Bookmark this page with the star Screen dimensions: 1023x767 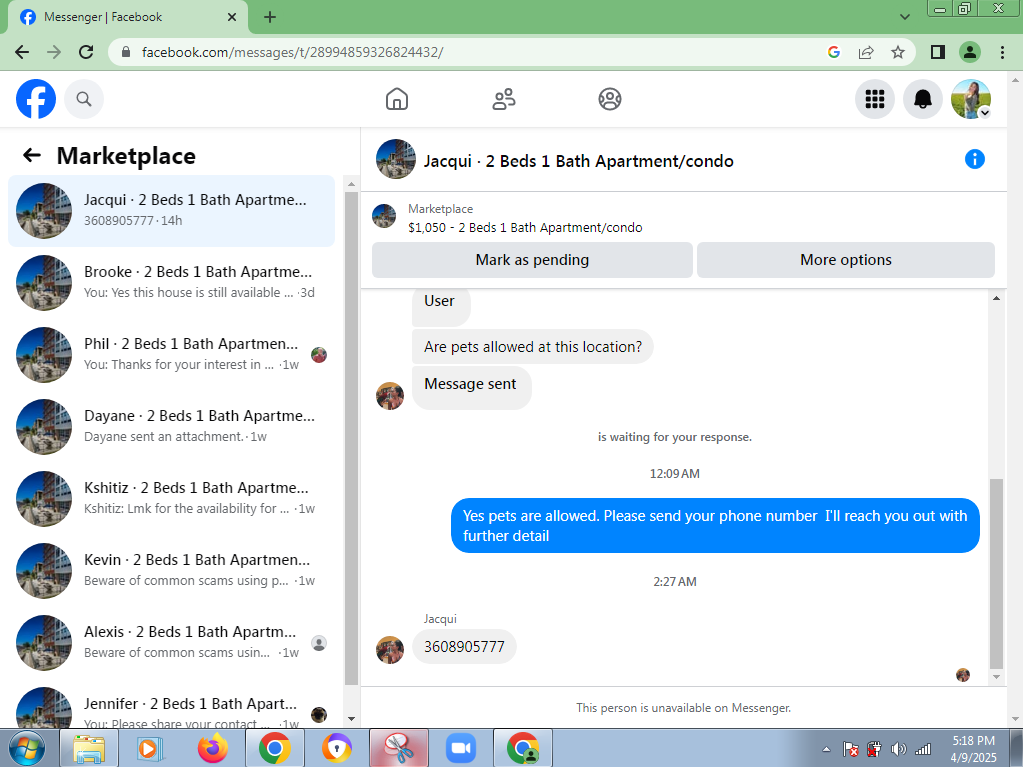click(898, 52)
